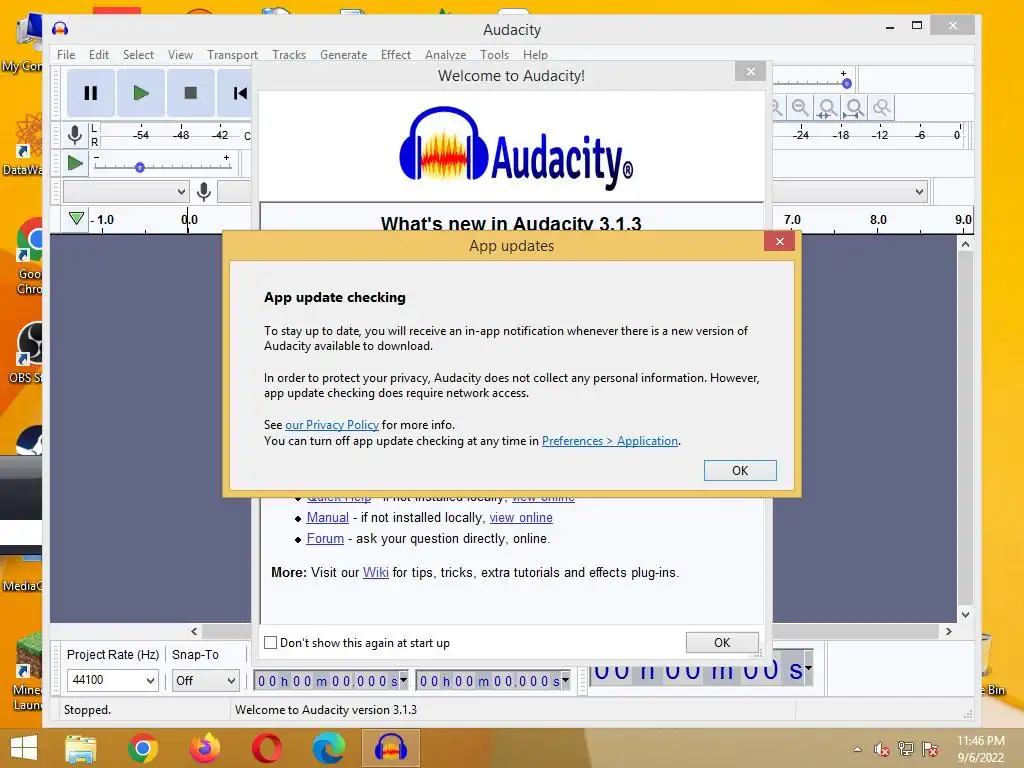Screen dimensions: 1024x768
Task: Open the Google Chrome desktop shortcut
Action: pos(29,257)
